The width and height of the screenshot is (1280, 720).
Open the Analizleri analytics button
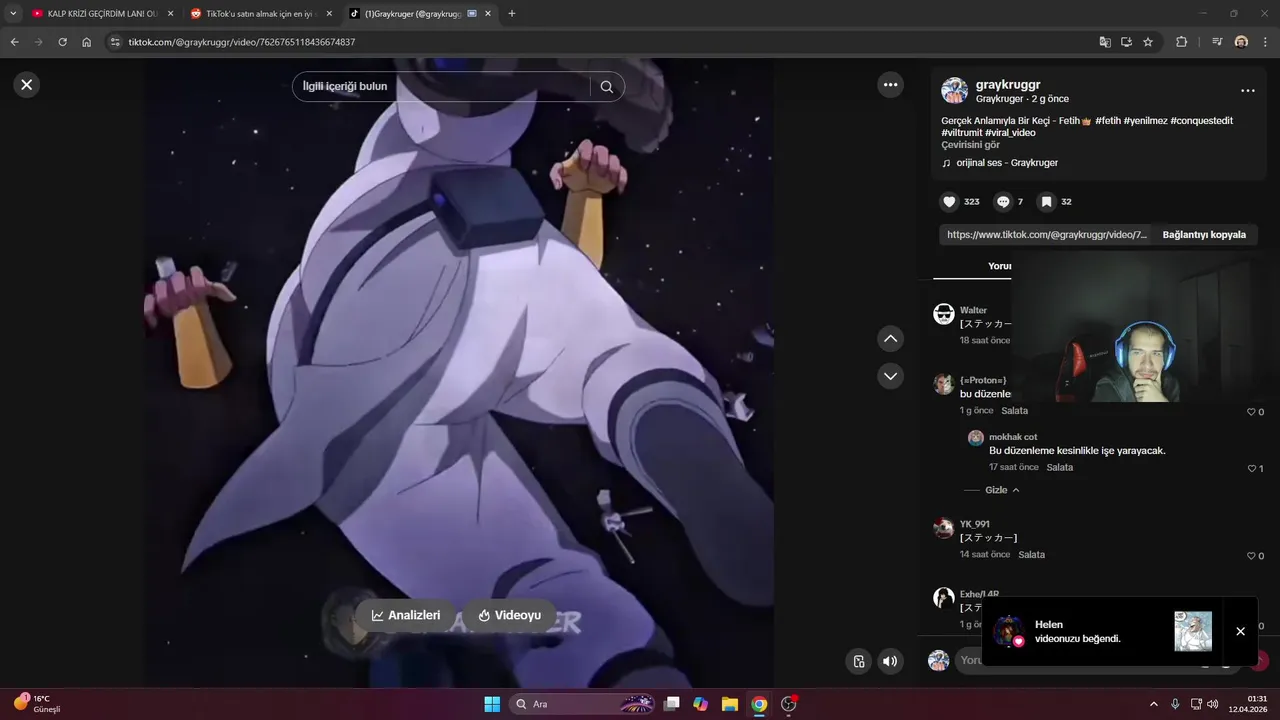tap(406, 616)
